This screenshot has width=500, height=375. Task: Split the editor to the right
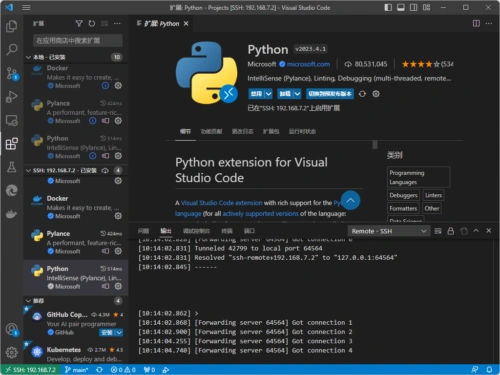tap(476, 23)
